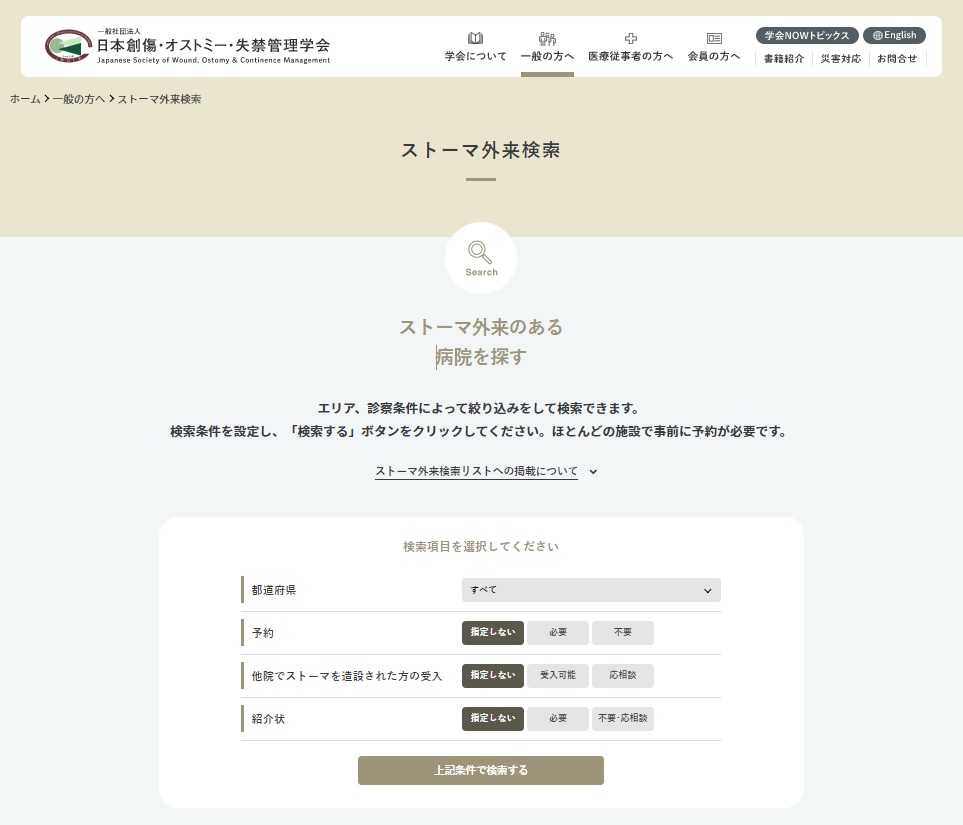Click the member card icon above 会員の方へ
This screenshot has width=963, height=825.
(714, 38)
